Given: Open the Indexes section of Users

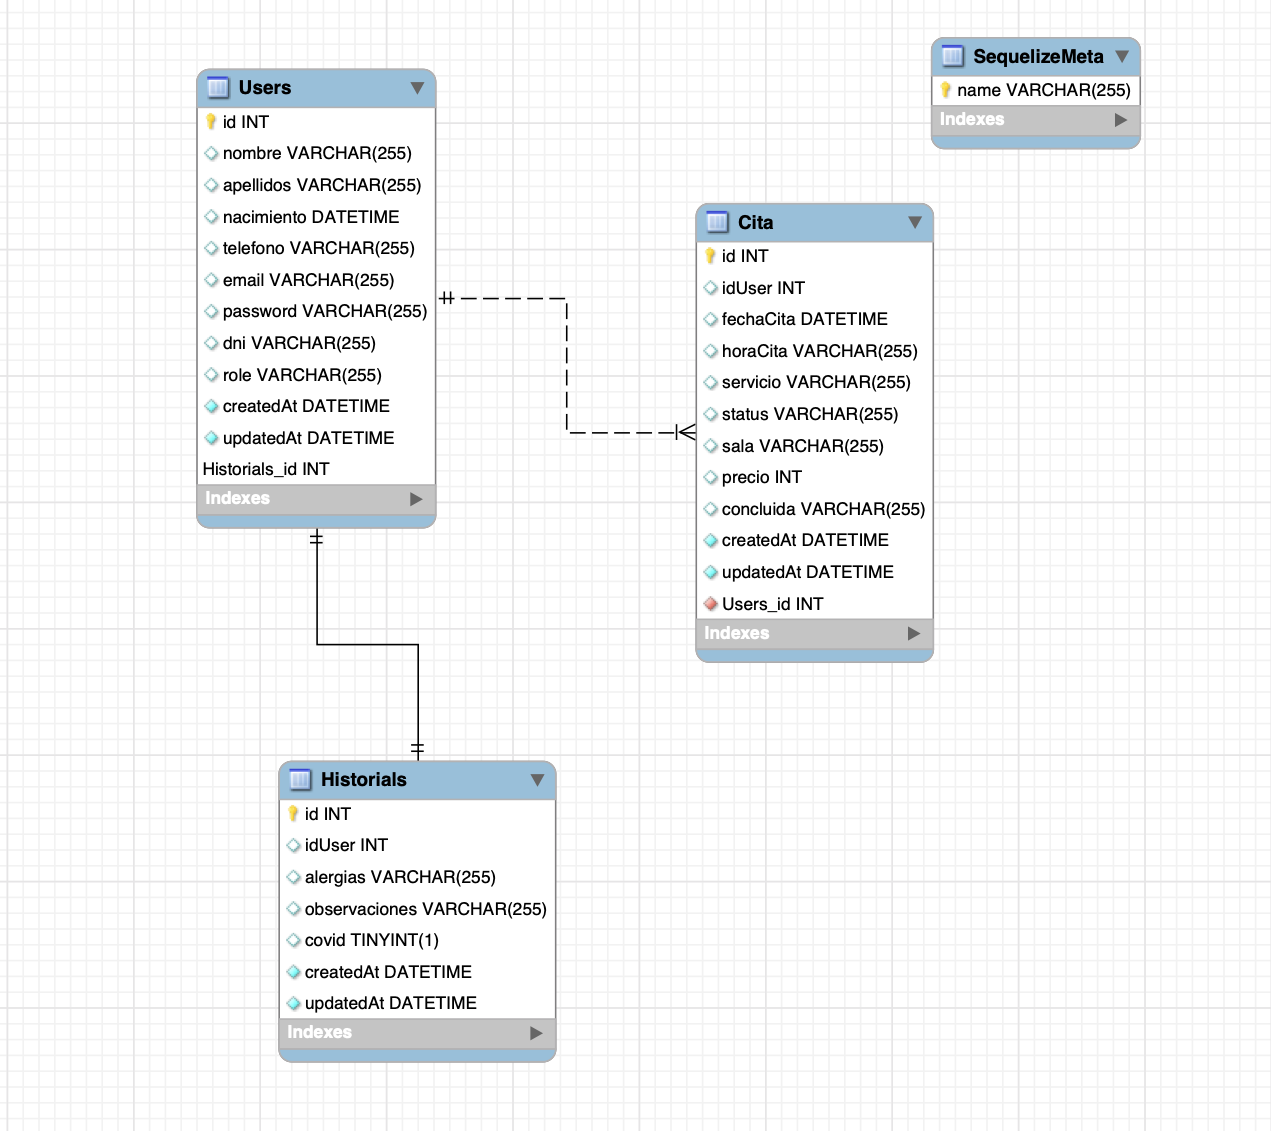Looking at the screenshot, I should [415, 498].
